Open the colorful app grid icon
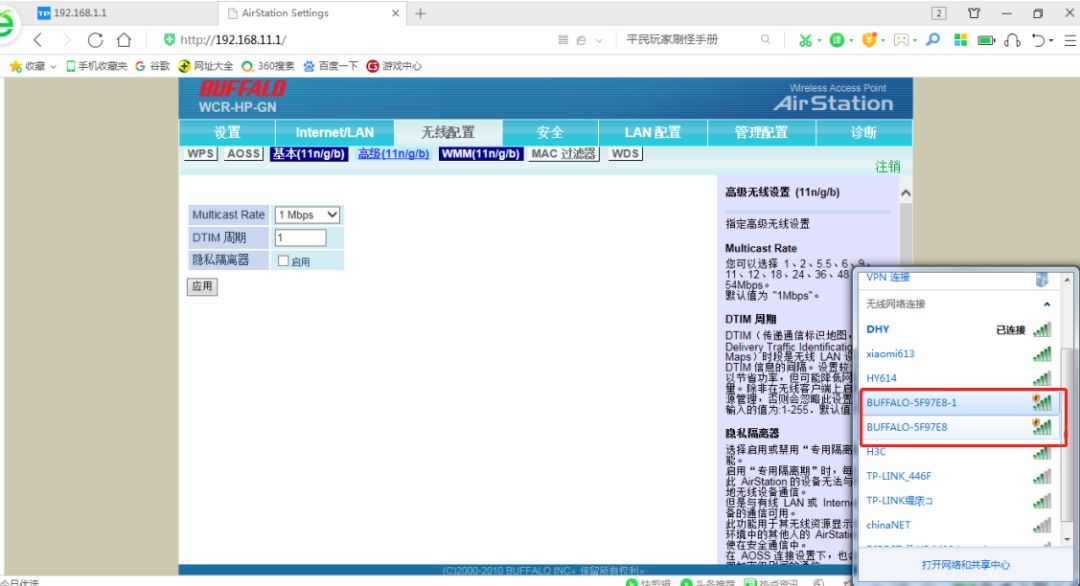Viewport: 1080px width, 586px height. (x=958, y=40)
